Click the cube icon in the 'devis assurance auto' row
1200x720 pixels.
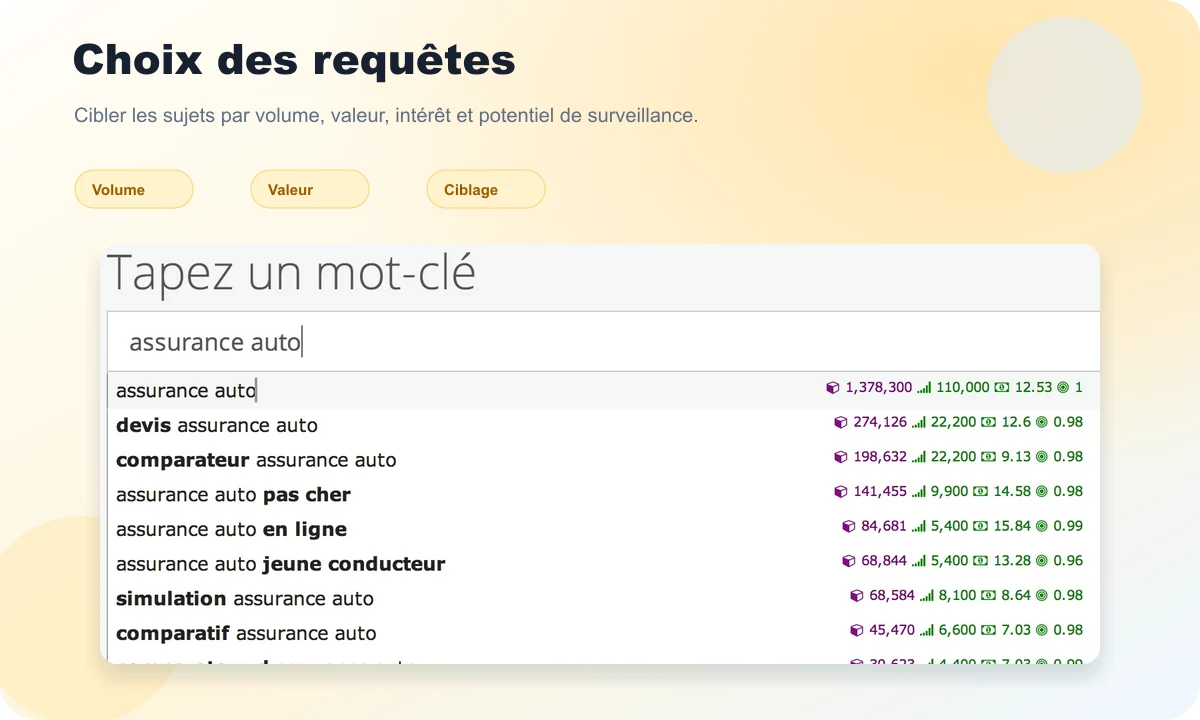pos(841,423)
